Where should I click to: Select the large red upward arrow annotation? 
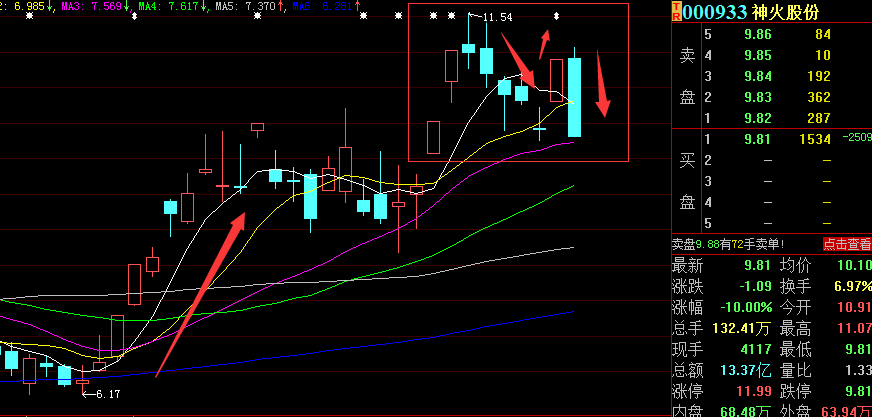[198, 290]
